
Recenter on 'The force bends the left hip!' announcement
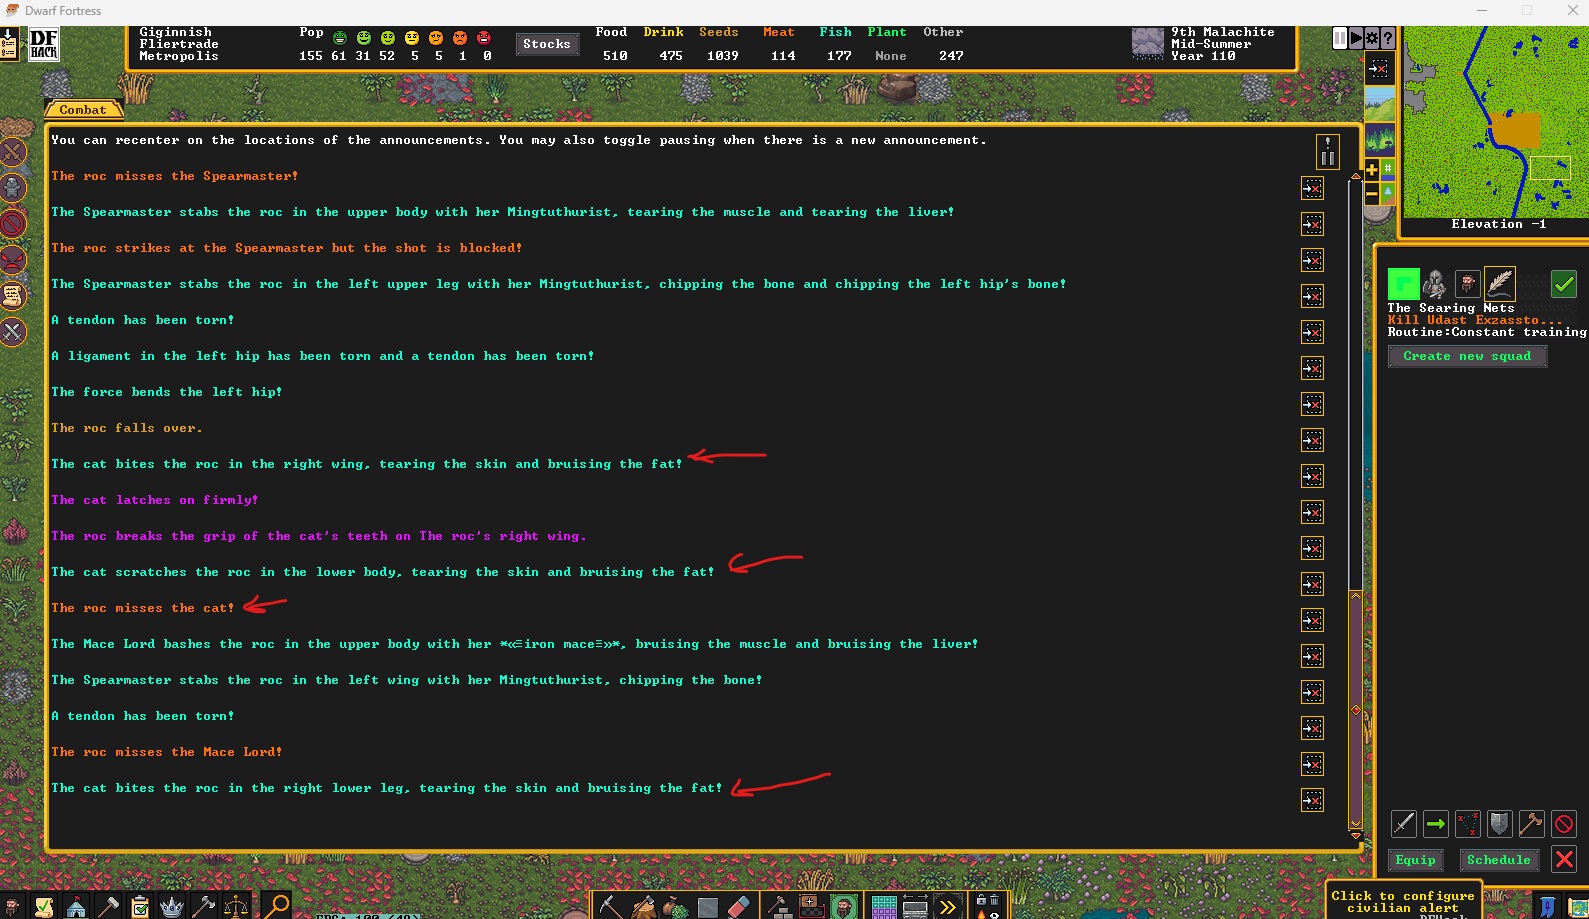point(1312,404)
